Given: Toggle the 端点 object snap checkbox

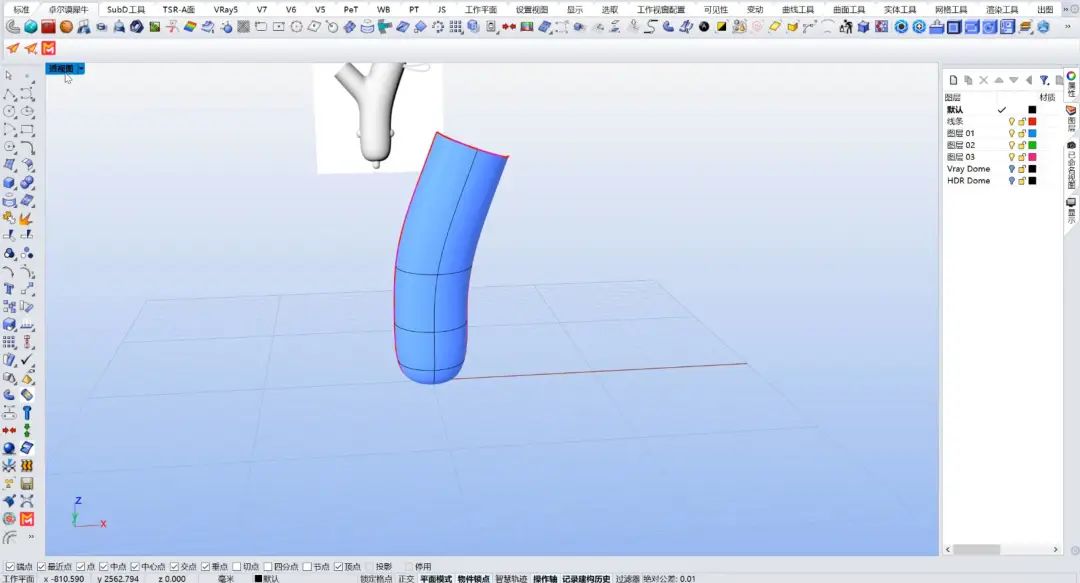Looking at the screenshot, I should click(x=9, y=566).
